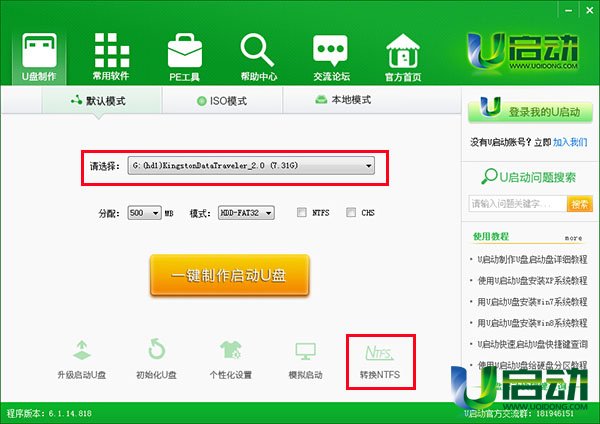Screen dimensions: 600x424
Task: Open the PE工具 briefcase icon
Action: 185,52
